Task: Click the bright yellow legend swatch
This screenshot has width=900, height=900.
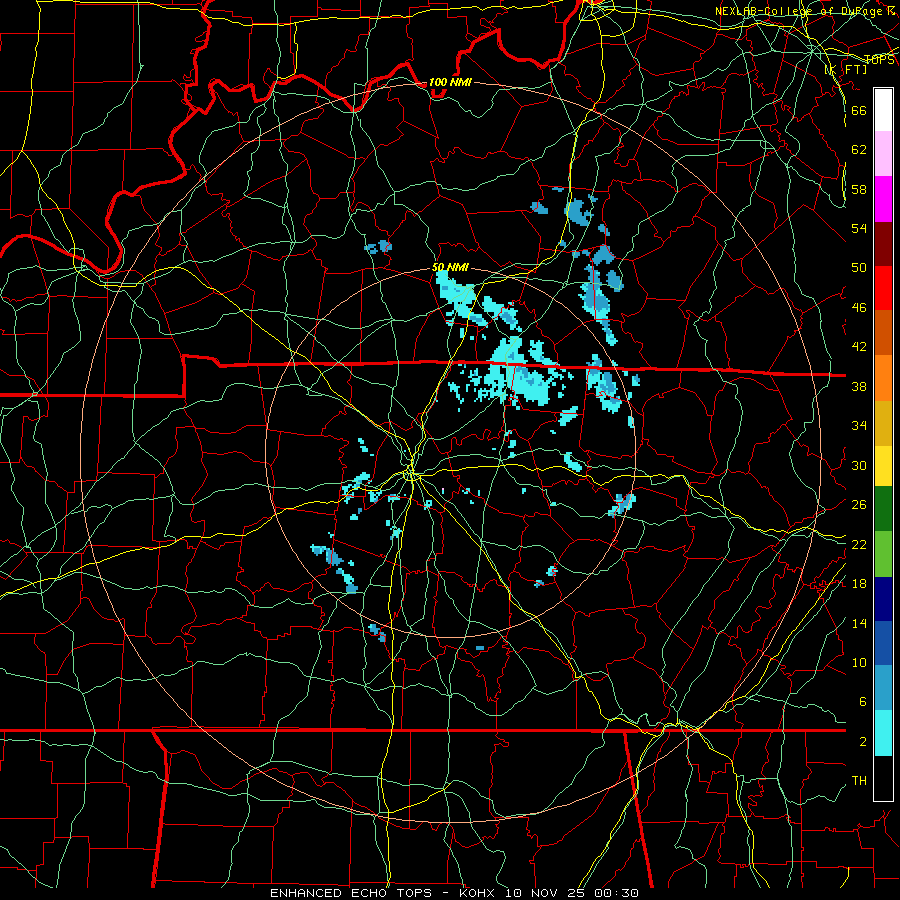Action: [x=883, y=466]
